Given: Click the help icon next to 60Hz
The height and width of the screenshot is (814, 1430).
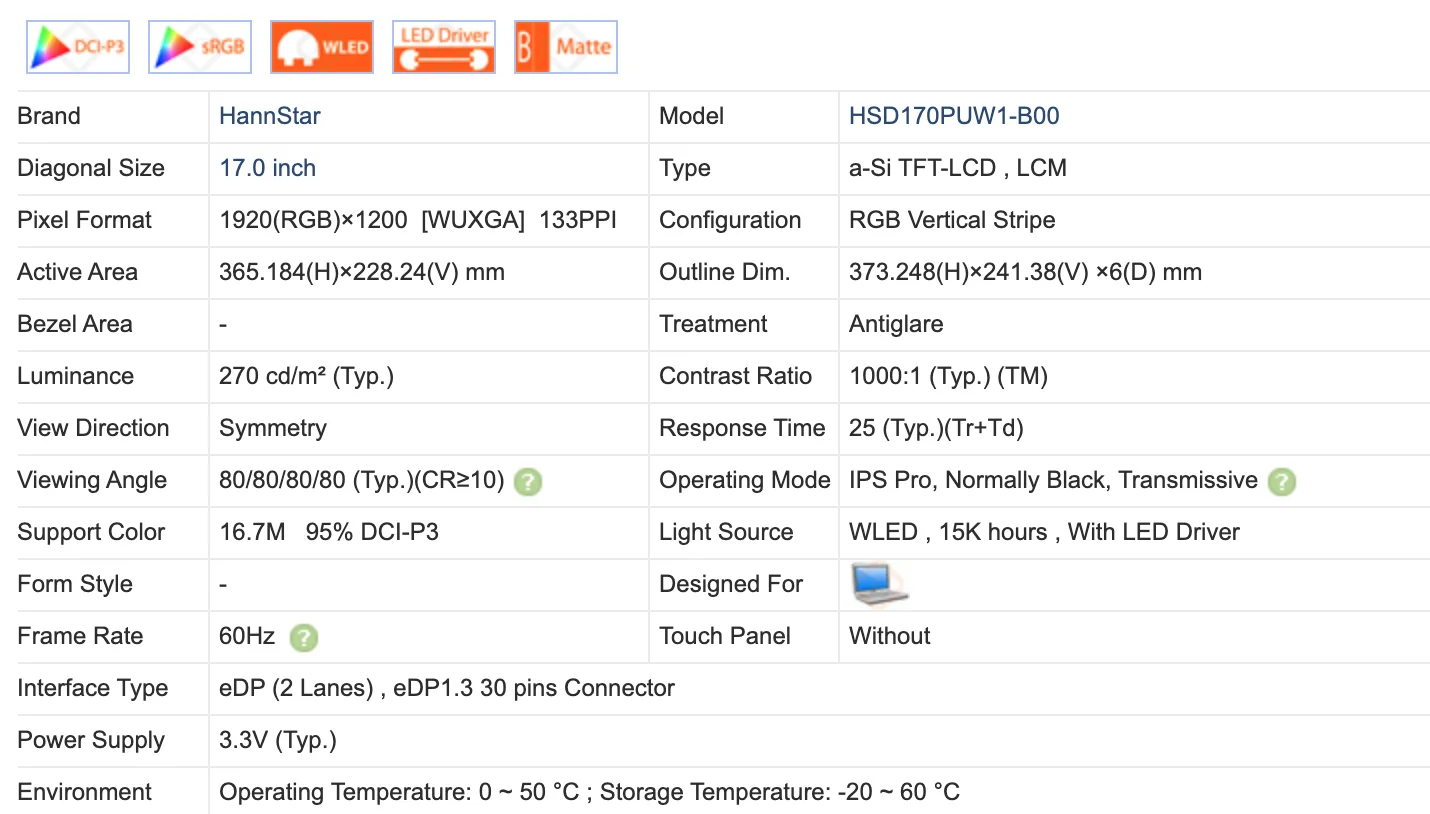Looking at the screenshot, I should point(304,638).
